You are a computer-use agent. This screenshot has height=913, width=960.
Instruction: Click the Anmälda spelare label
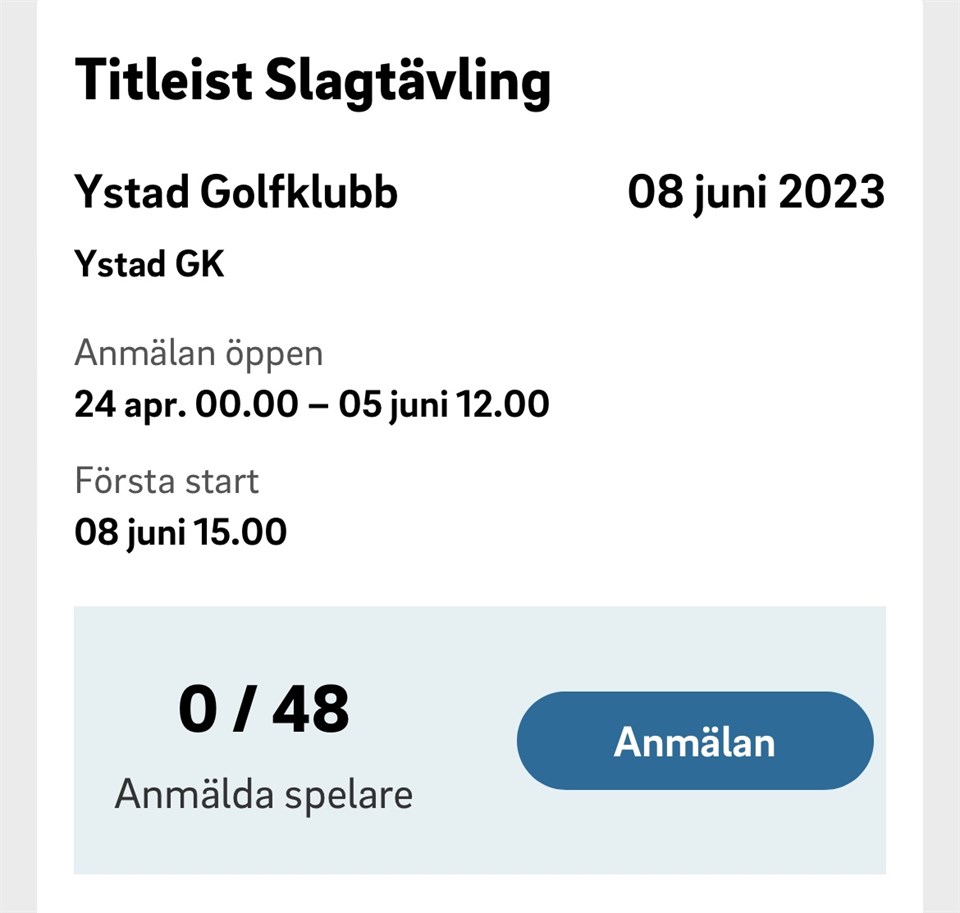[x=264, y=795]
